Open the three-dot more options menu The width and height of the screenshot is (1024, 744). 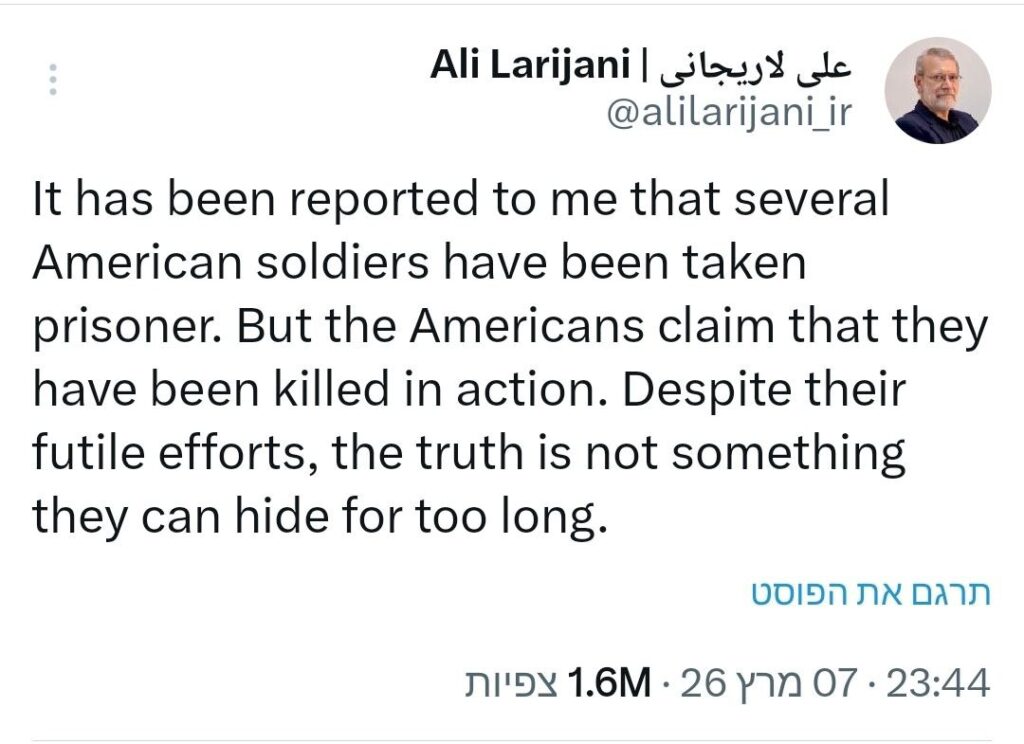pyautogui.click(x=53, y=80)
